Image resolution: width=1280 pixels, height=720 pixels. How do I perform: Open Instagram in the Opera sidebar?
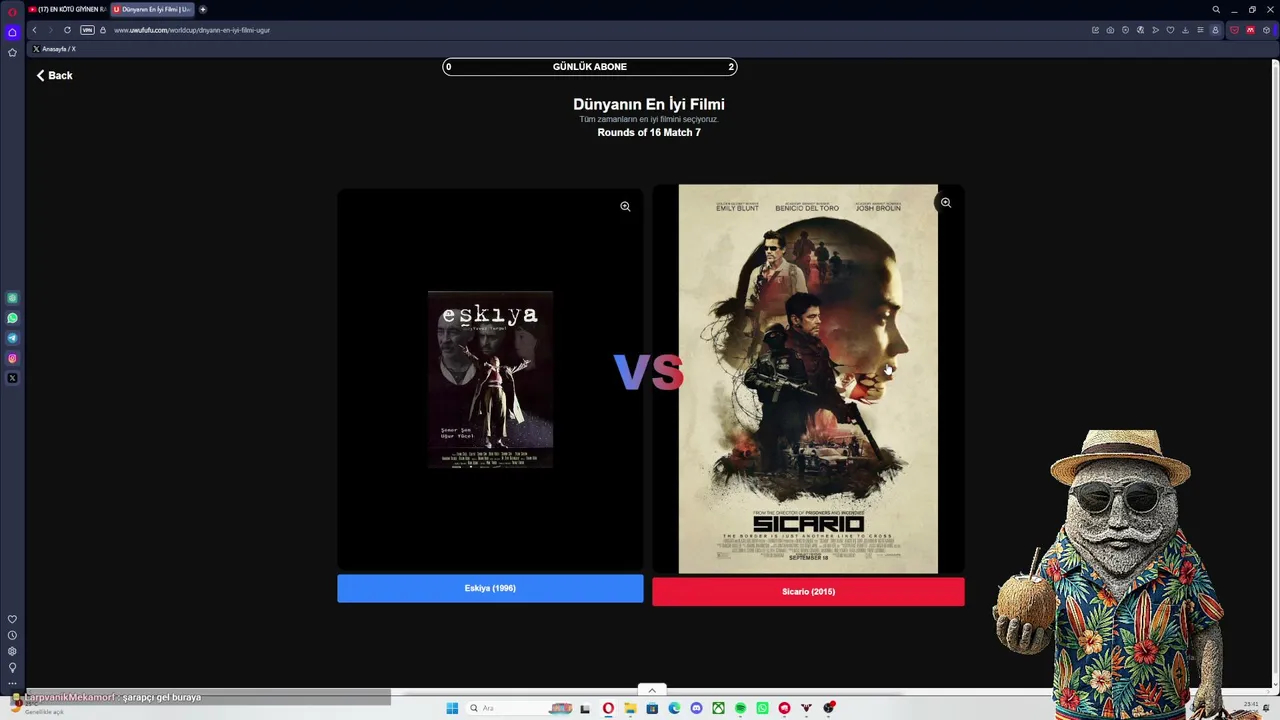(x=12, y=358)
